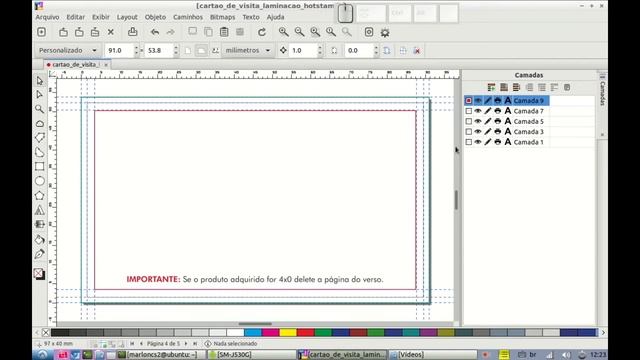640x360 pixels.
Task: Select the Node edit tool
Action: click(40, 95)
